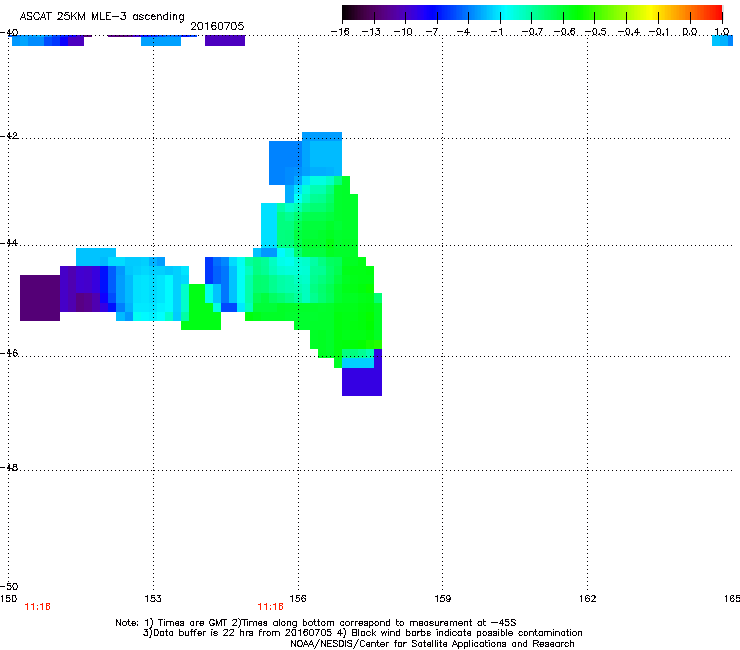Click the -46 latitude axis label
Viewport: 740px width, 650px height.
tap(9, 353)
